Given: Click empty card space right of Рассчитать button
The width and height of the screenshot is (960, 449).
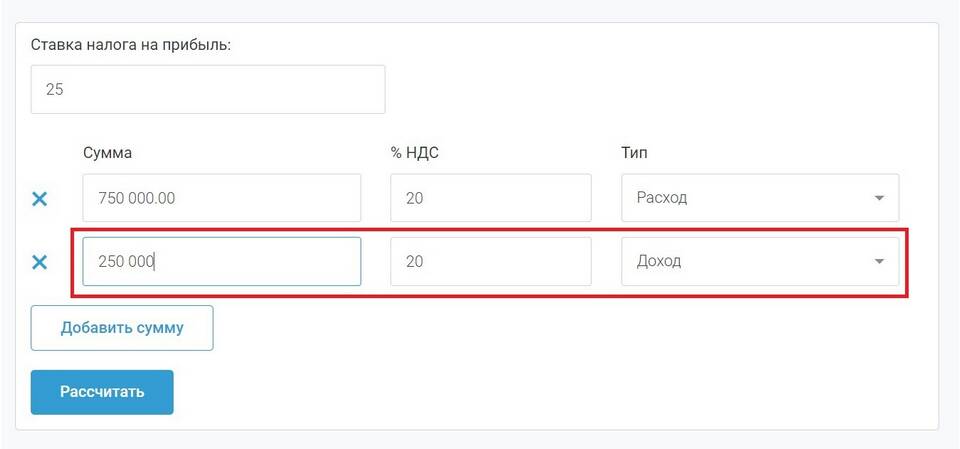Looking at the screenshot, I should (x=551, y=392).
